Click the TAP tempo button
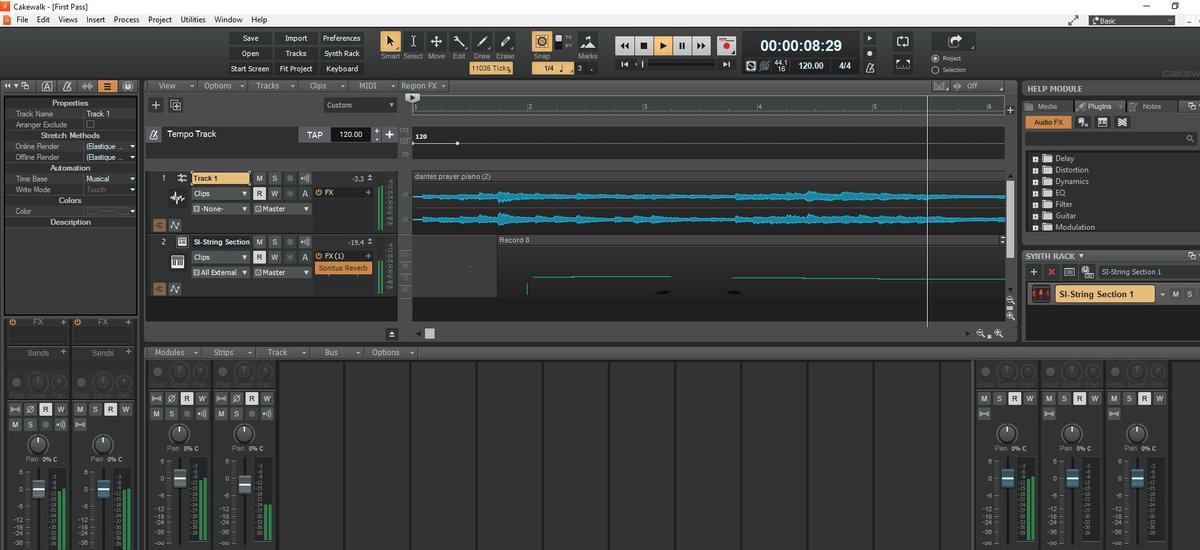The height and width of the screenshot is (550, 1200). (314, 134)
